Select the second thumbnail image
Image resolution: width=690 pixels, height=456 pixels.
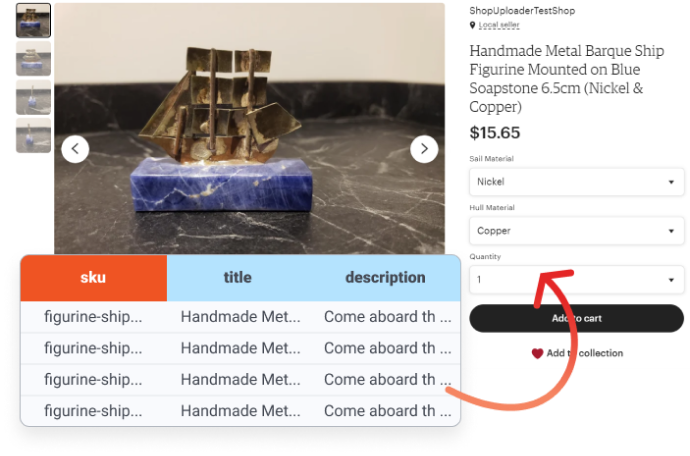[33, 59]
